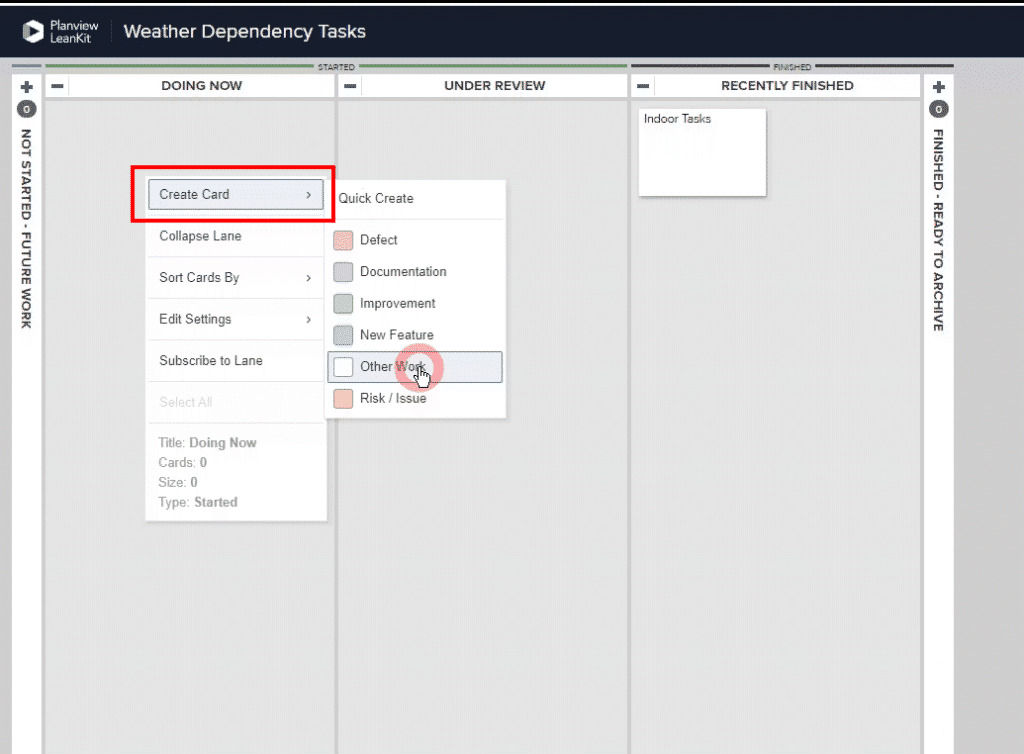Expand the Finished archive lane plus icon
Viewport: 1024px width, 754px height.
[x=938, y=87]
